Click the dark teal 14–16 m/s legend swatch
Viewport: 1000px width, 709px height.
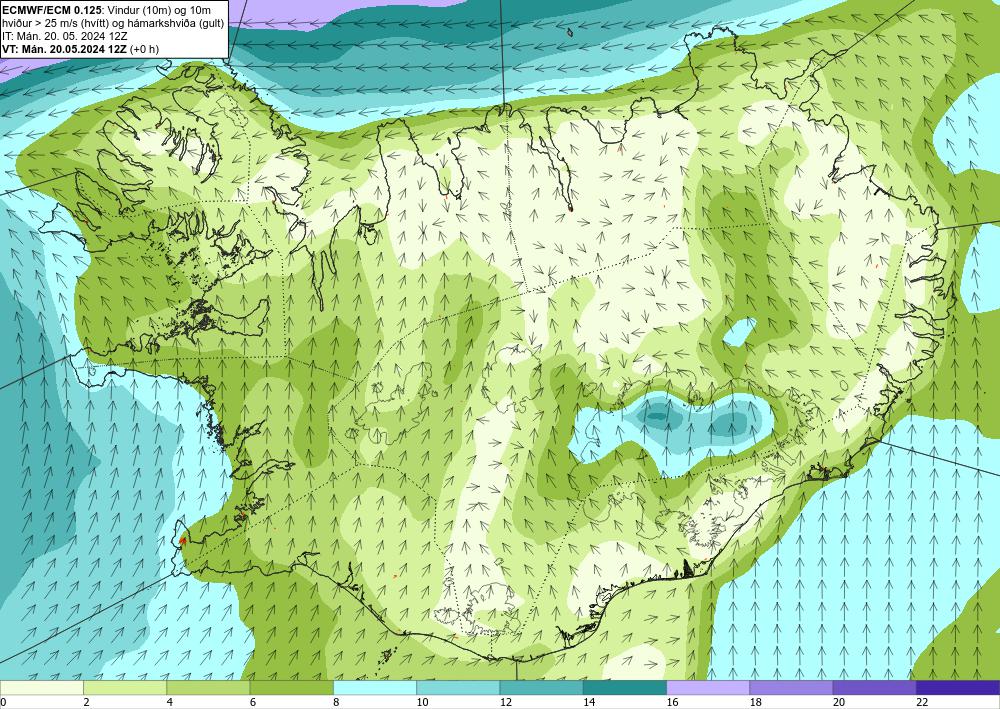point(625,688)
